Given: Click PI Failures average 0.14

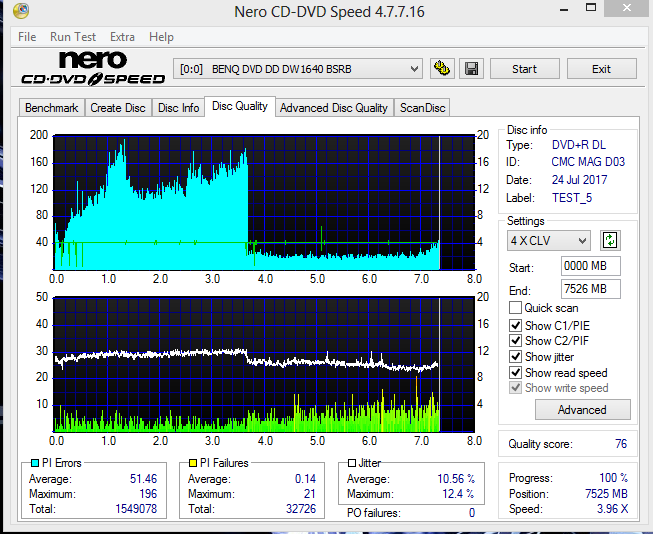Looking at the screenshot, I should (x=305, y=479).
